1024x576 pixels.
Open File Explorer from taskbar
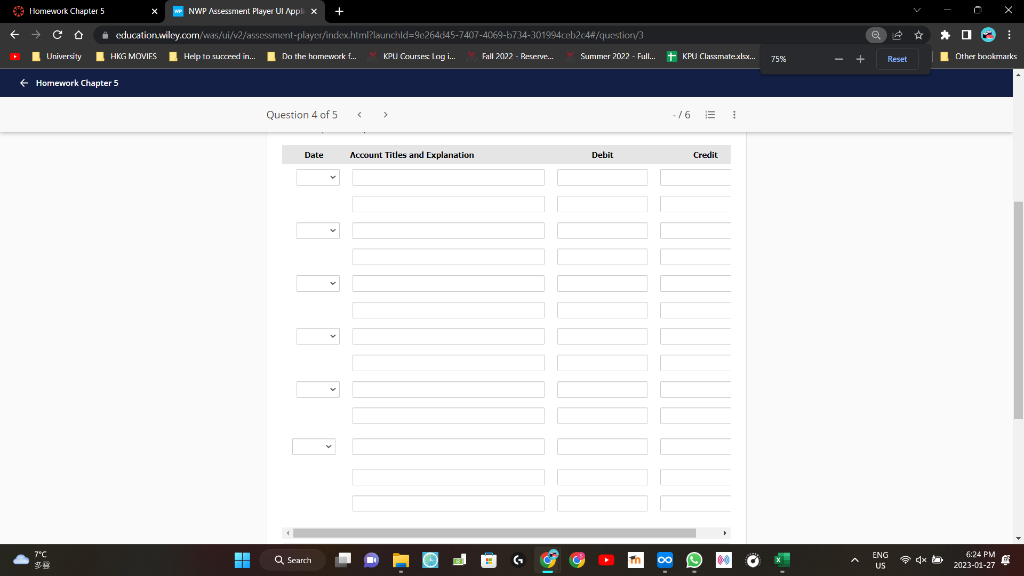pyautogui.click(x=400, y=560)
